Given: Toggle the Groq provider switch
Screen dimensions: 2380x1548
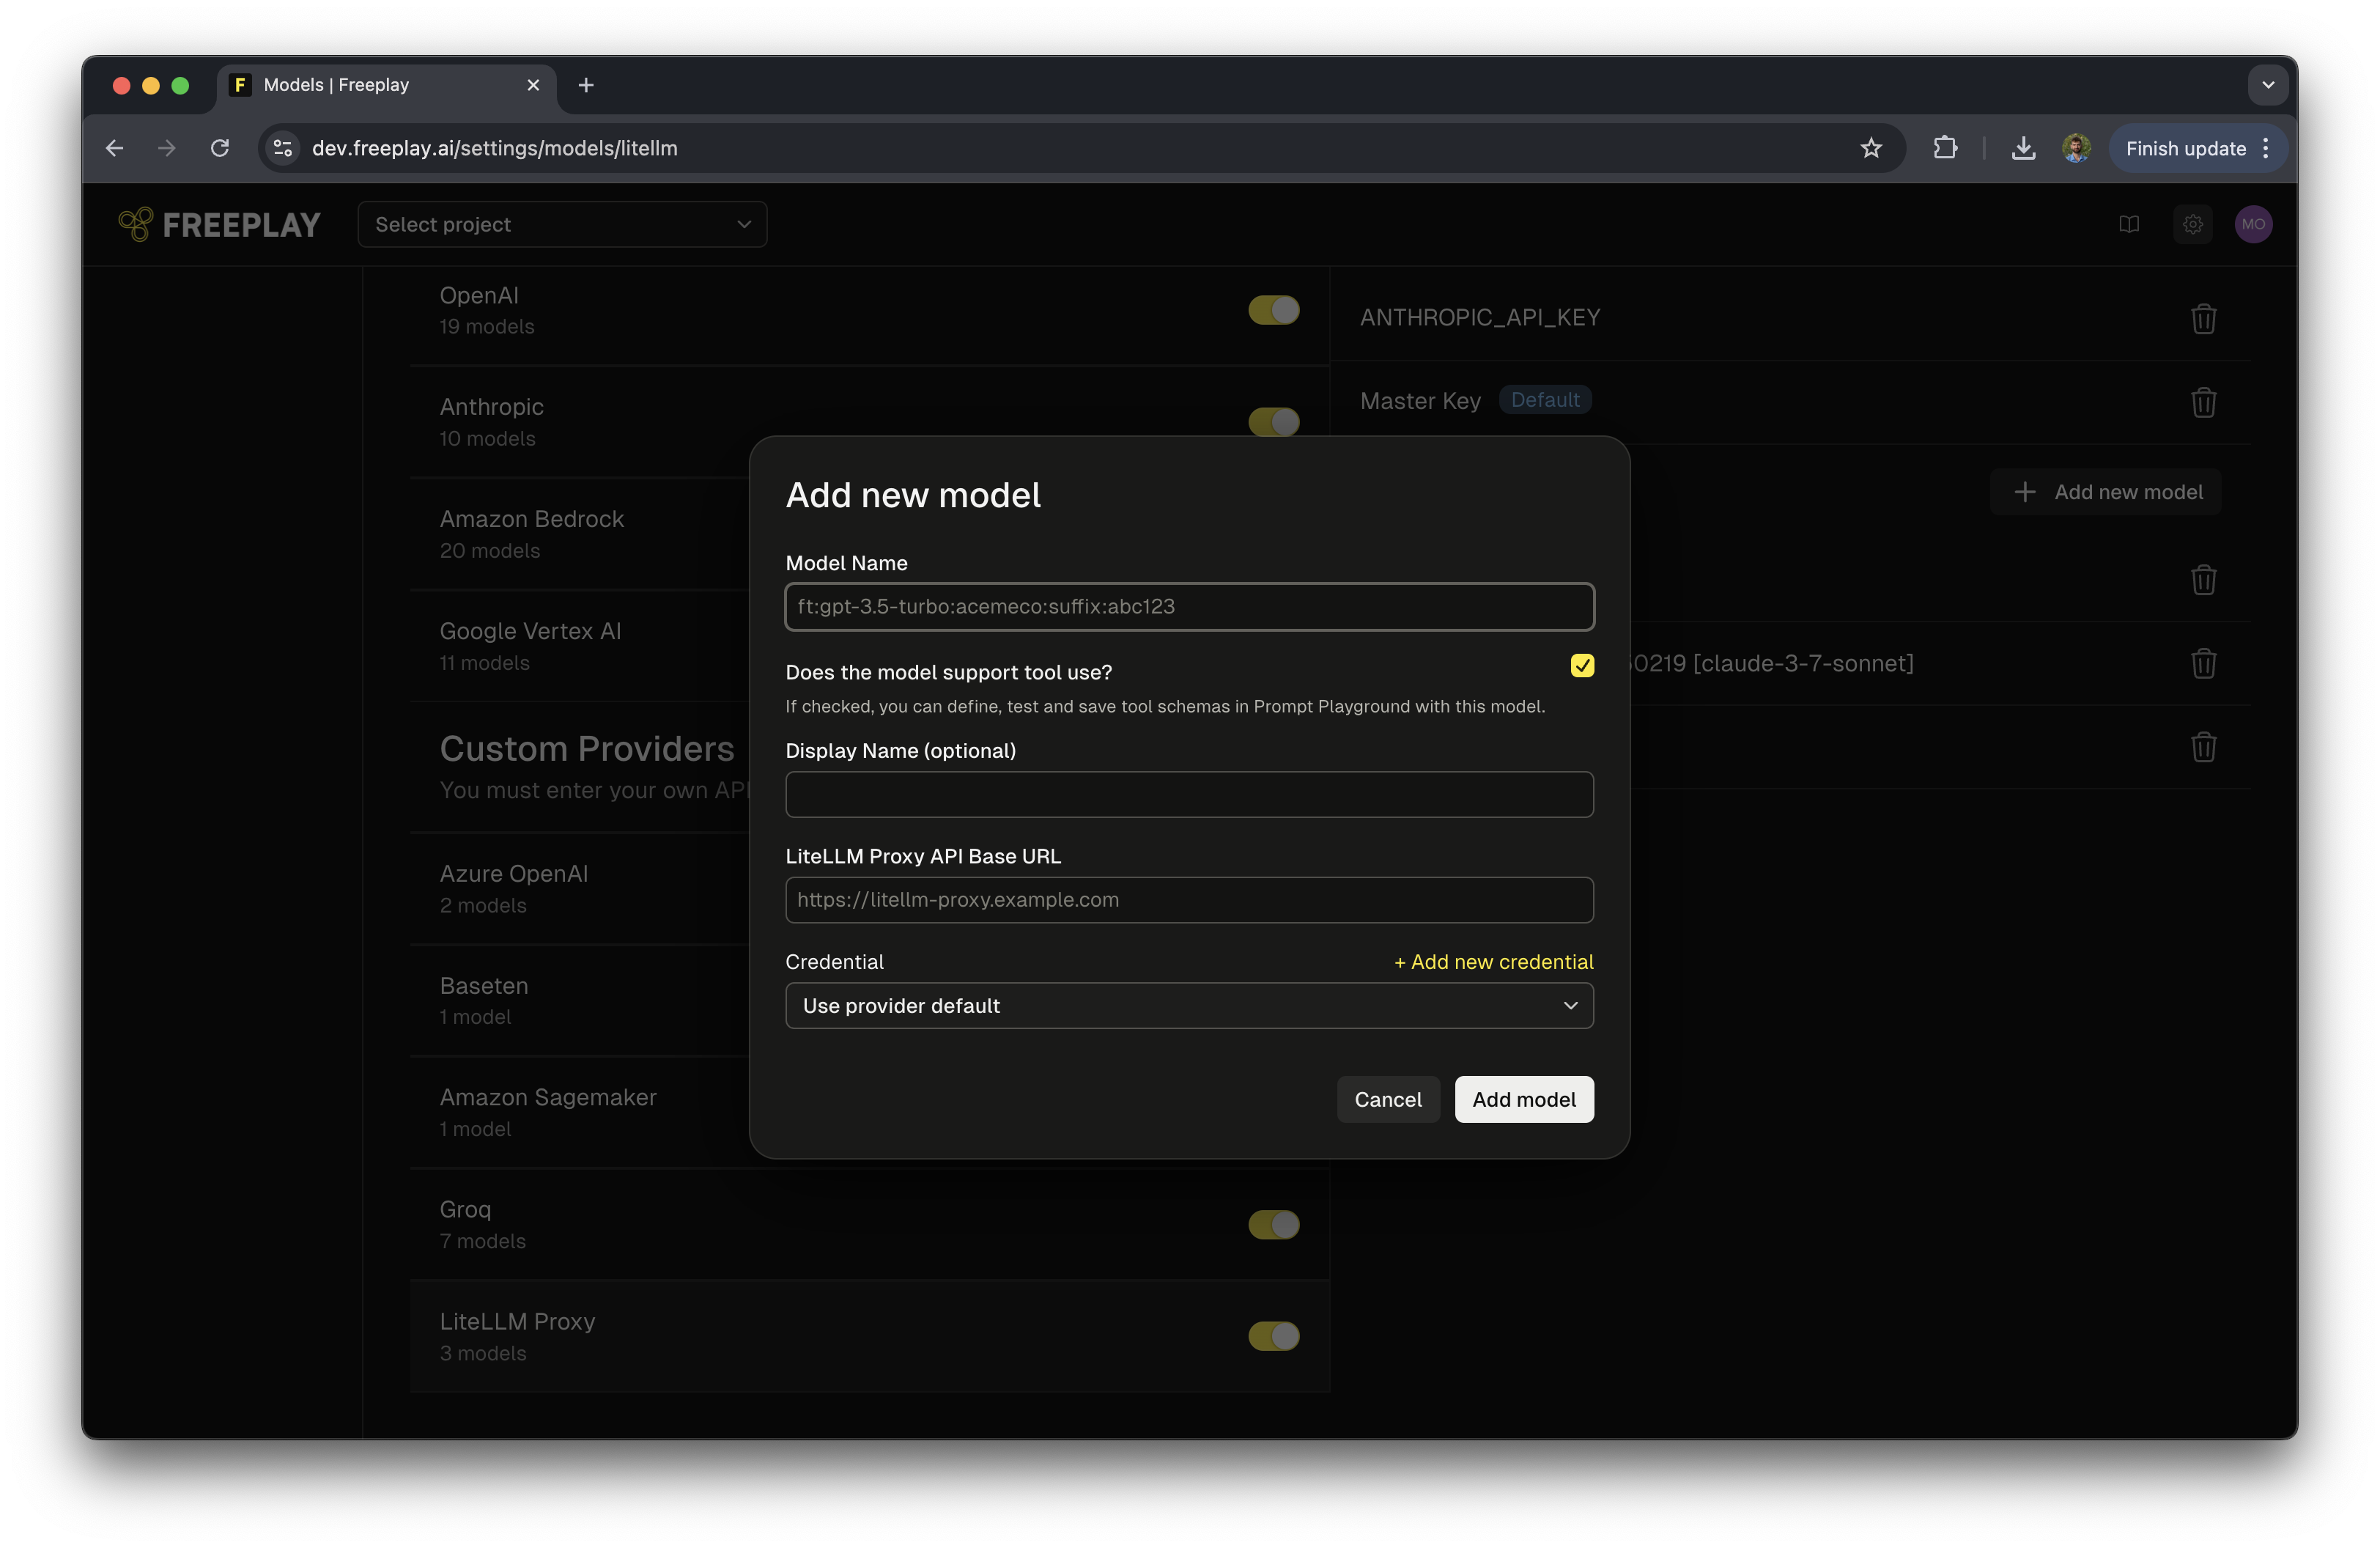Looking at the screenshot, I should [x=1273, y=1224].
